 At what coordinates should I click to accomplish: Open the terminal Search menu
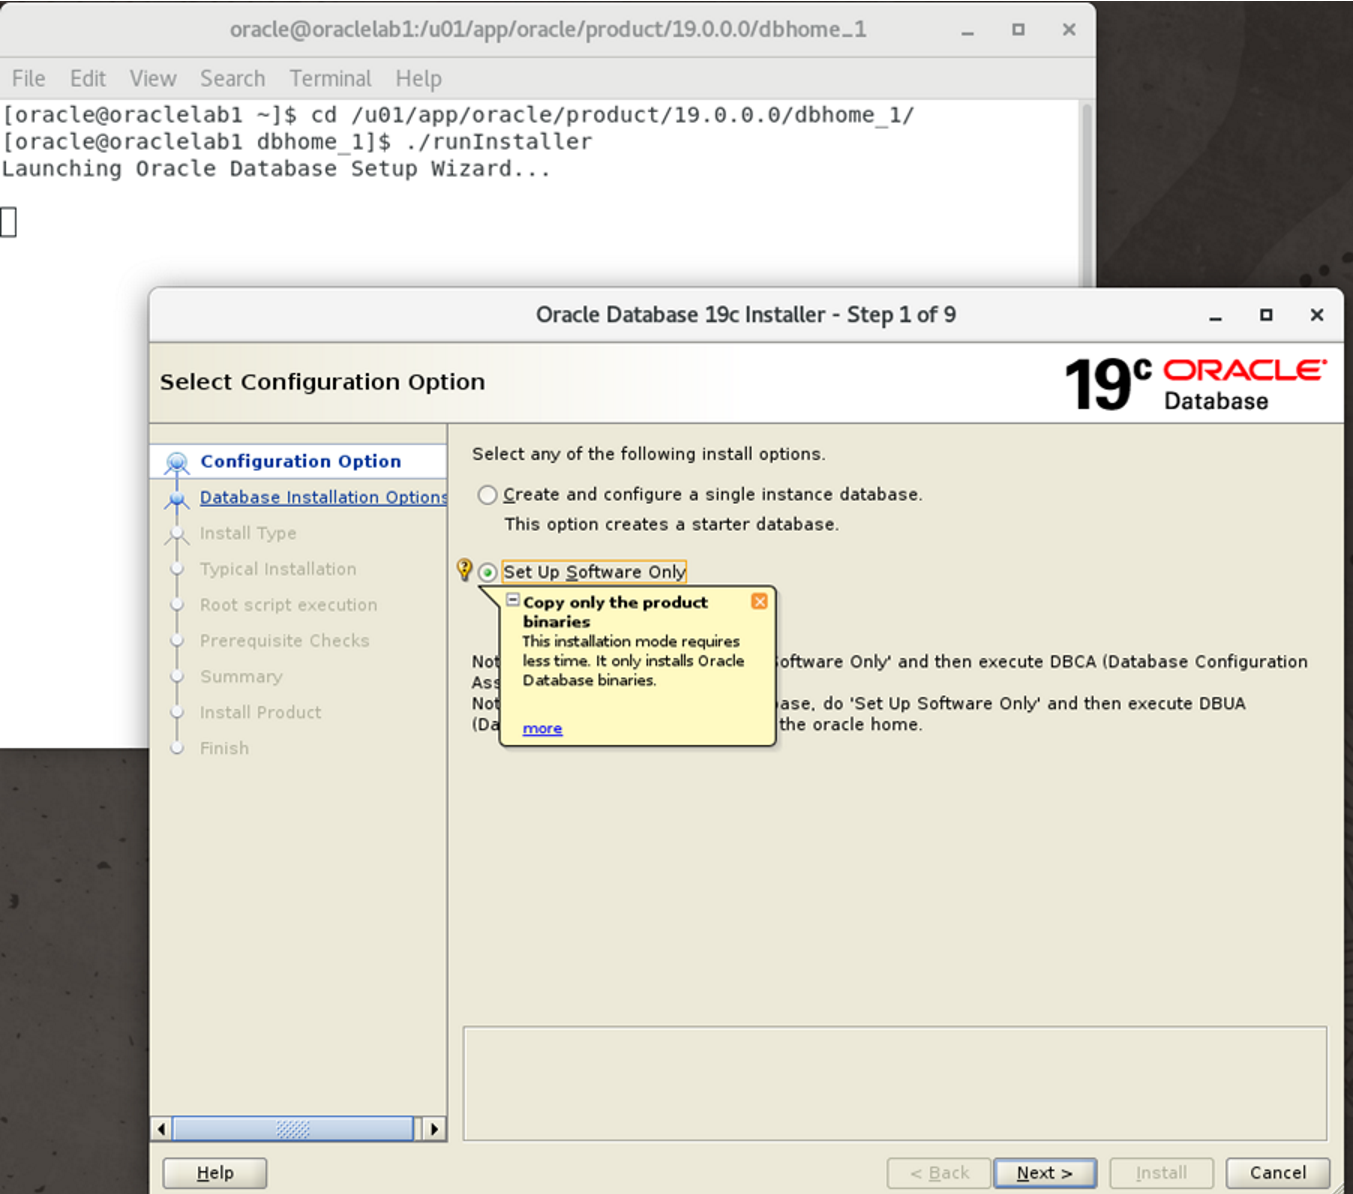pos(232,78)
